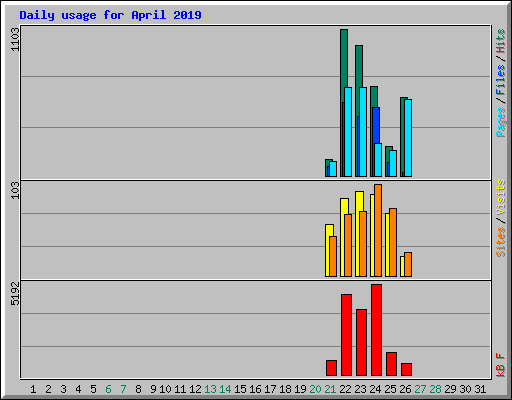Select green weekend day 13 label

[210, 389]
